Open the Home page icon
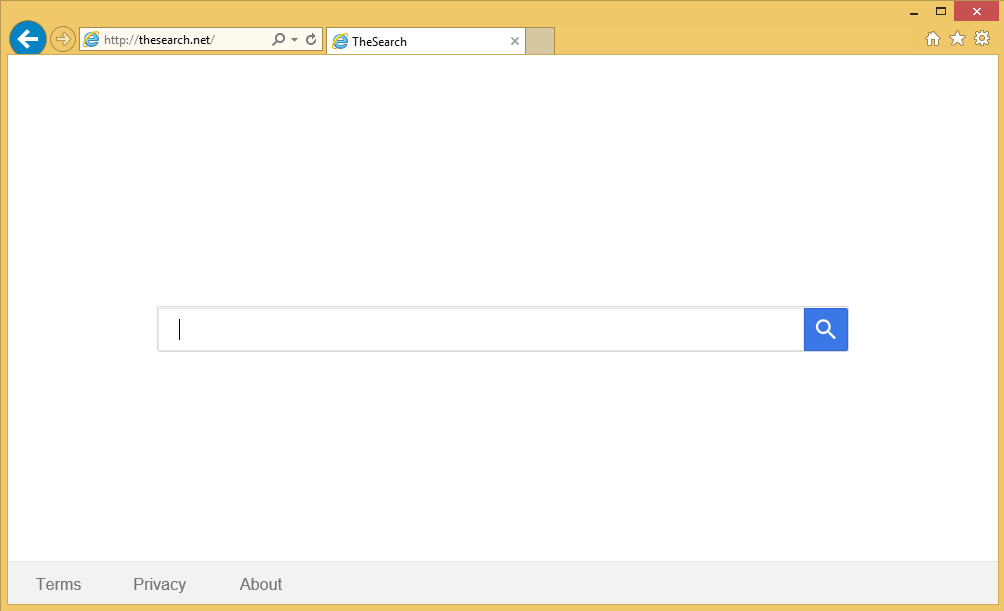The height and width of the screenshot is (611, 1004). 933,39
